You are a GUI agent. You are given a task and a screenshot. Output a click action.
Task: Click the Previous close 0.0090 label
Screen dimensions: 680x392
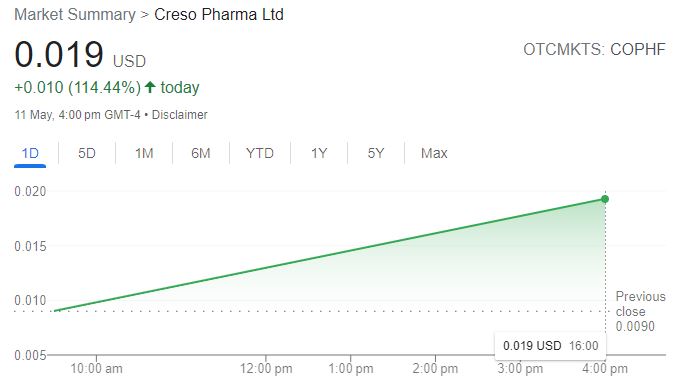640,311
